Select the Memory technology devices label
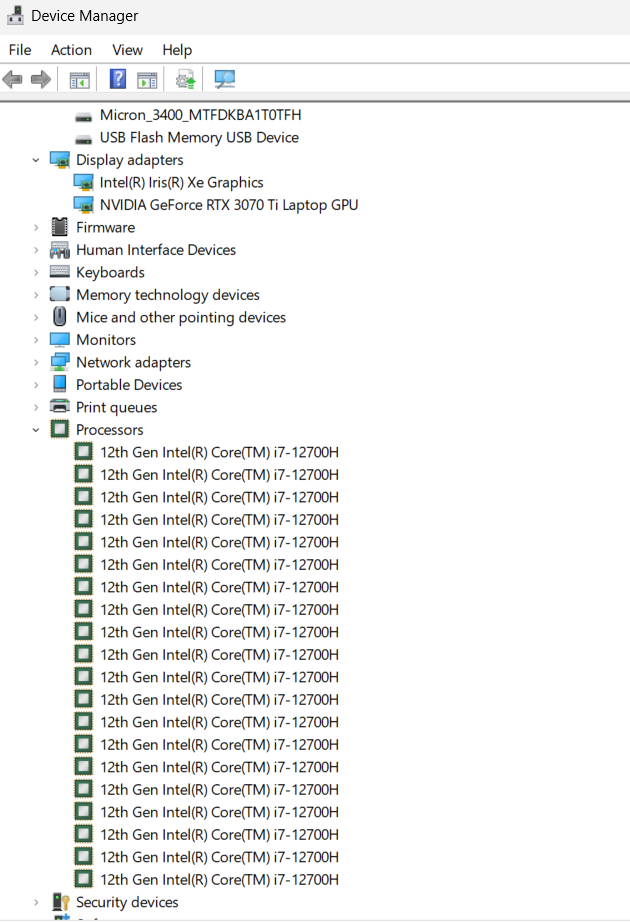The image size is (630, 922). point(168,295)
